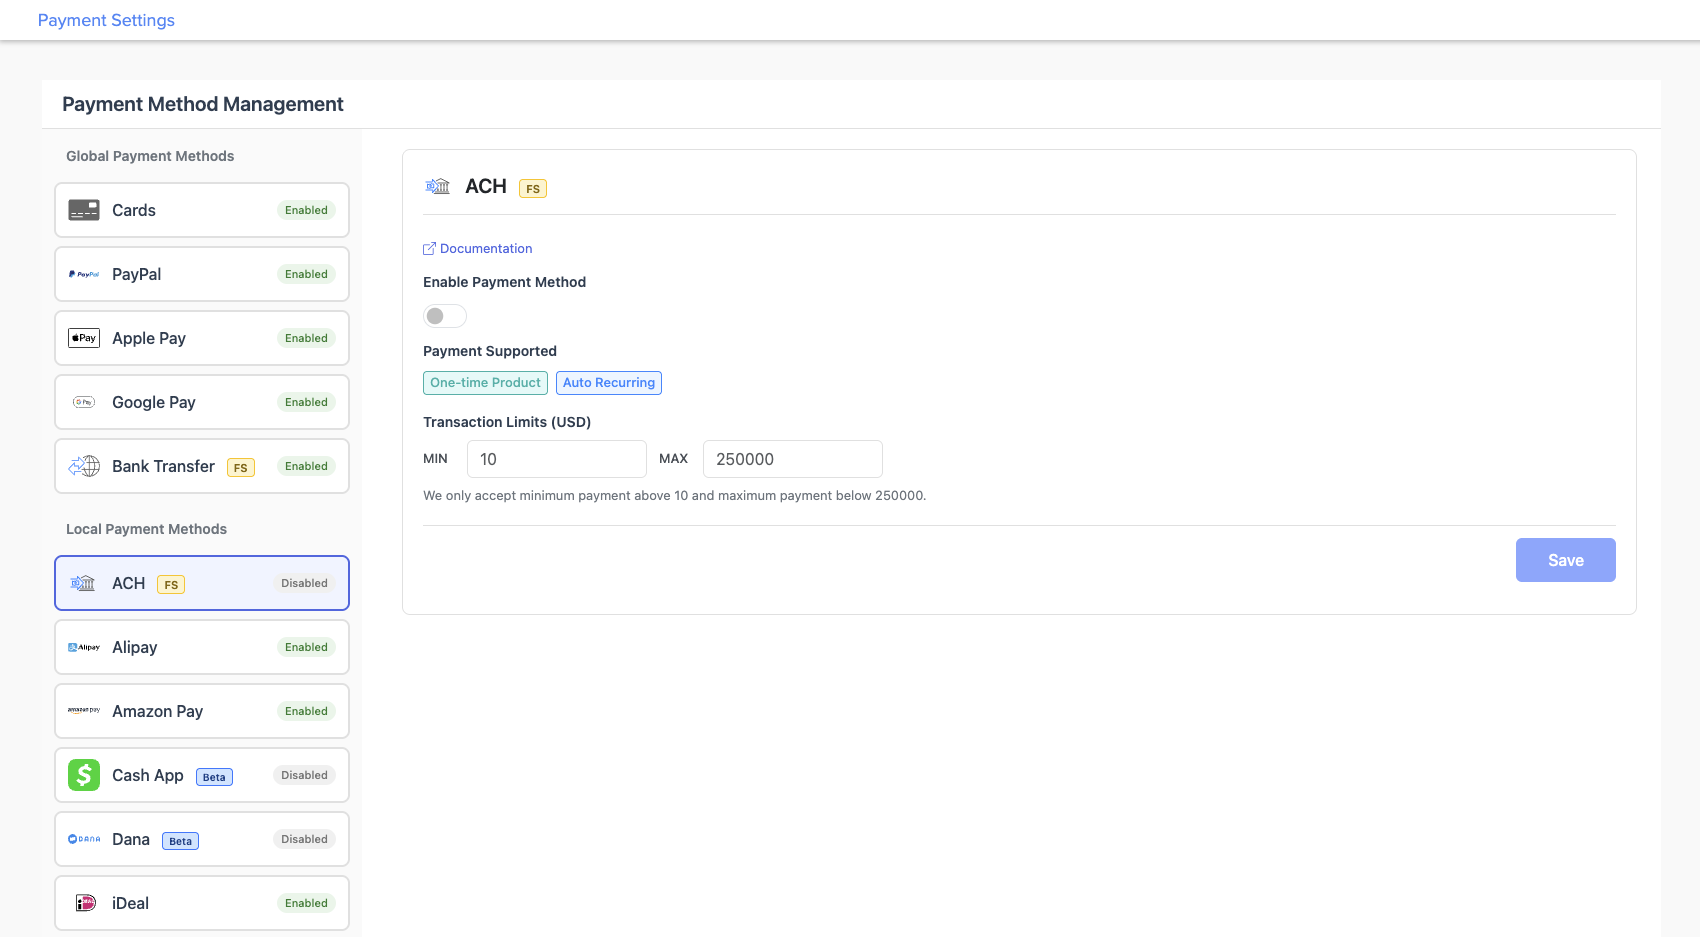Select the Cards payment method

point(202,210)
